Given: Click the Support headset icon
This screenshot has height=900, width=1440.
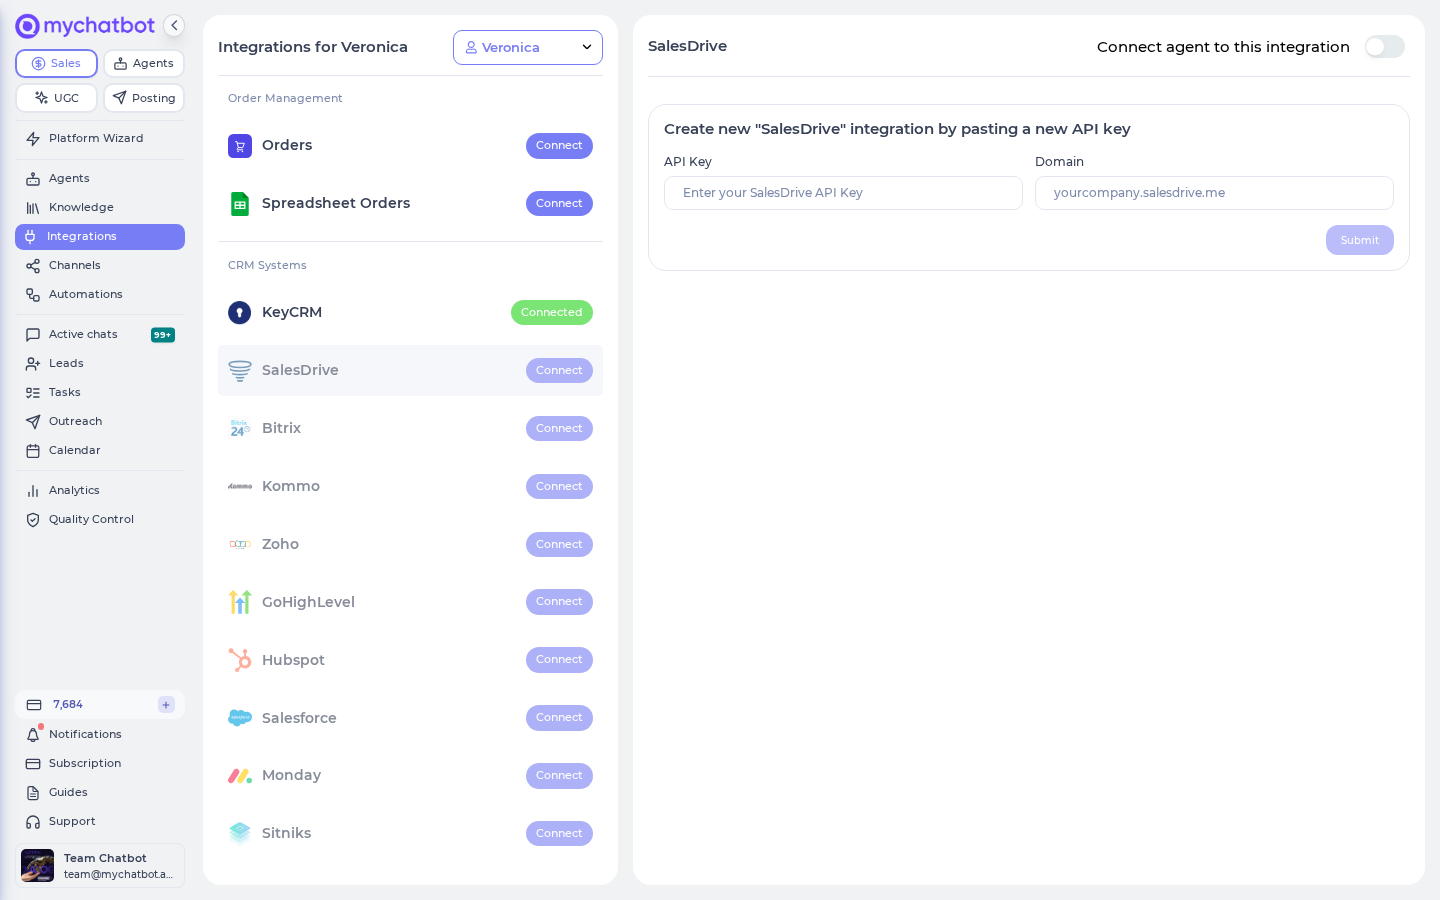Looking at the screenshot, I should click(x=33, y=822).
